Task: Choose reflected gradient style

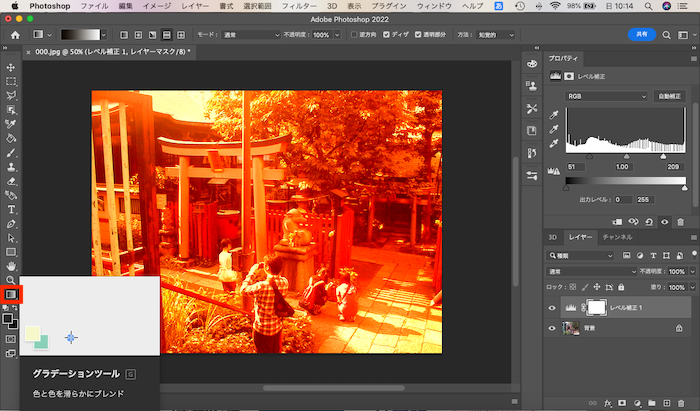Action: coord(167,35)
